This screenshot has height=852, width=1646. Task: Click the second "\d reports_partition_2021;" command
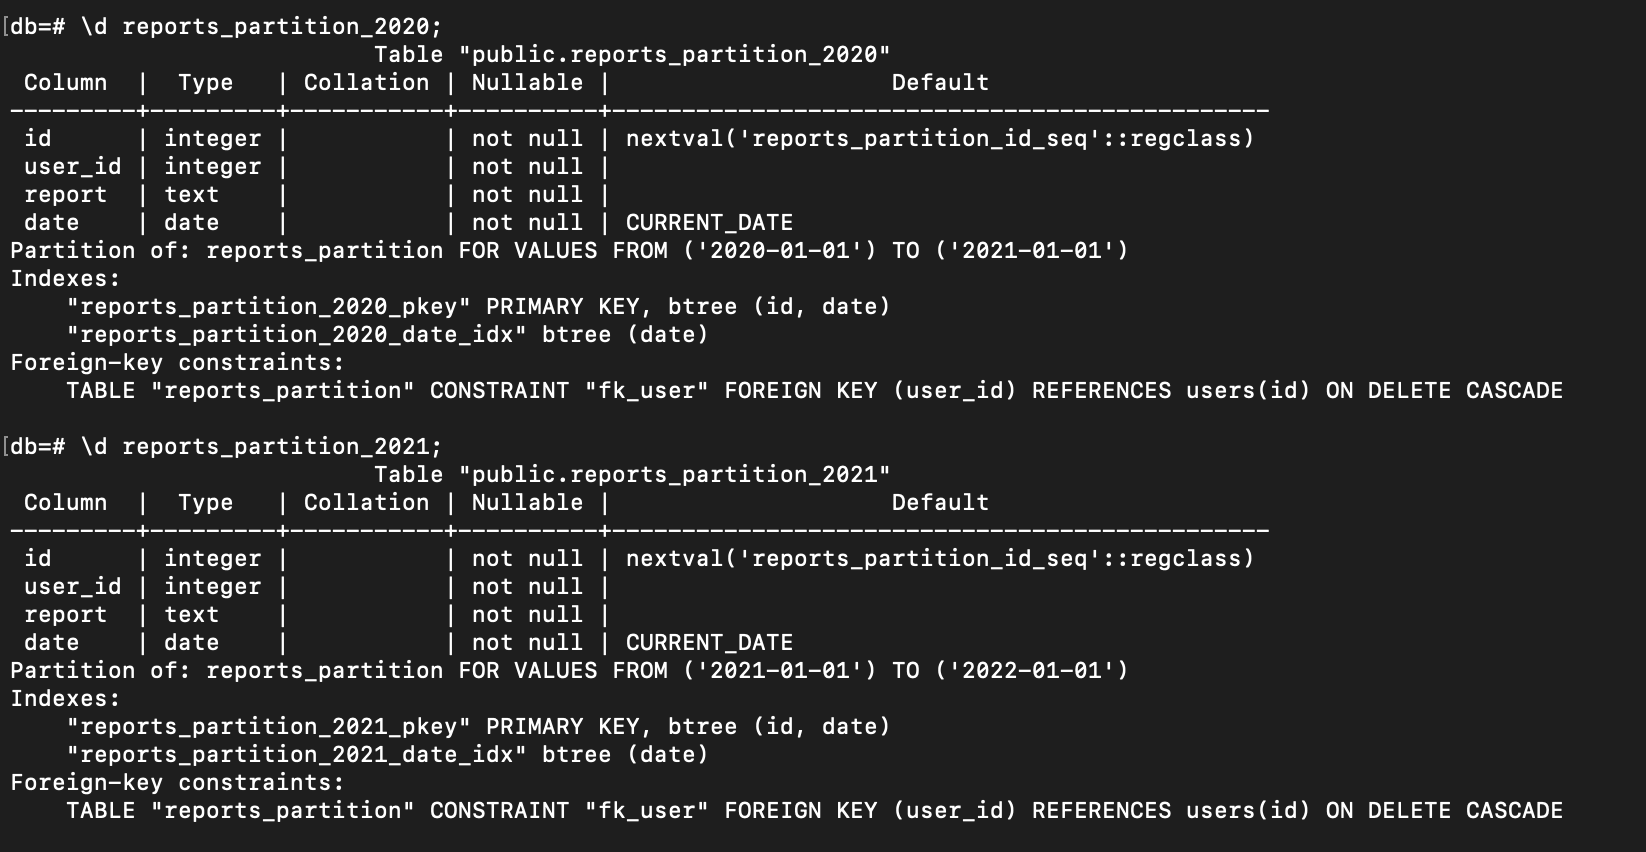[x=261, y=446]
